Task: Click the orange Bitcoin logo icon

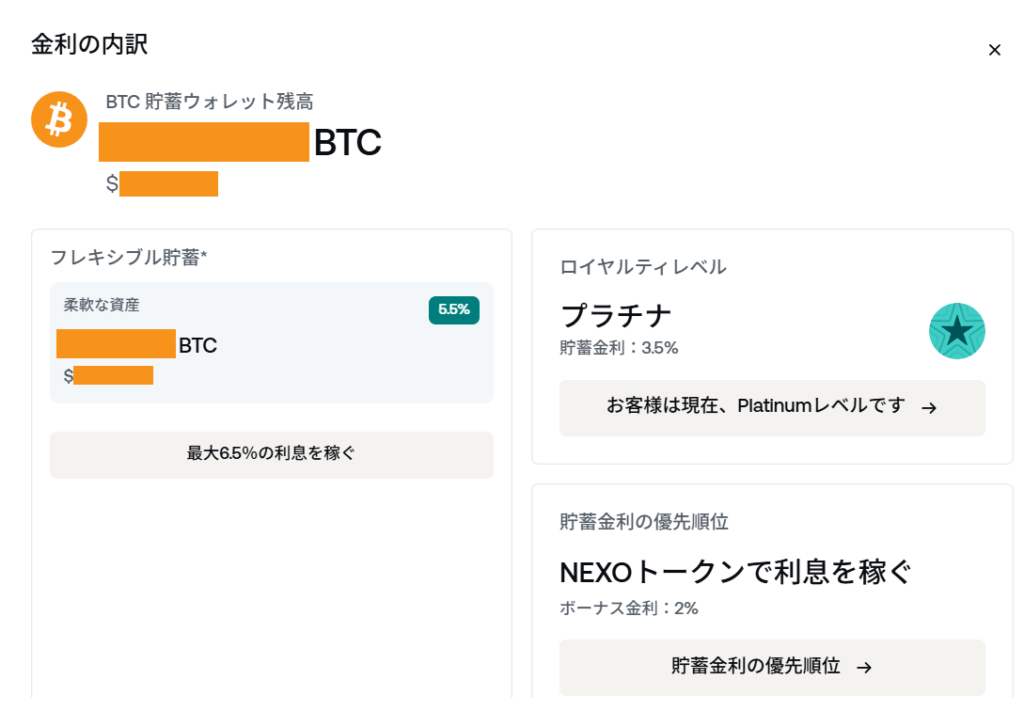Action: point(59,120)
